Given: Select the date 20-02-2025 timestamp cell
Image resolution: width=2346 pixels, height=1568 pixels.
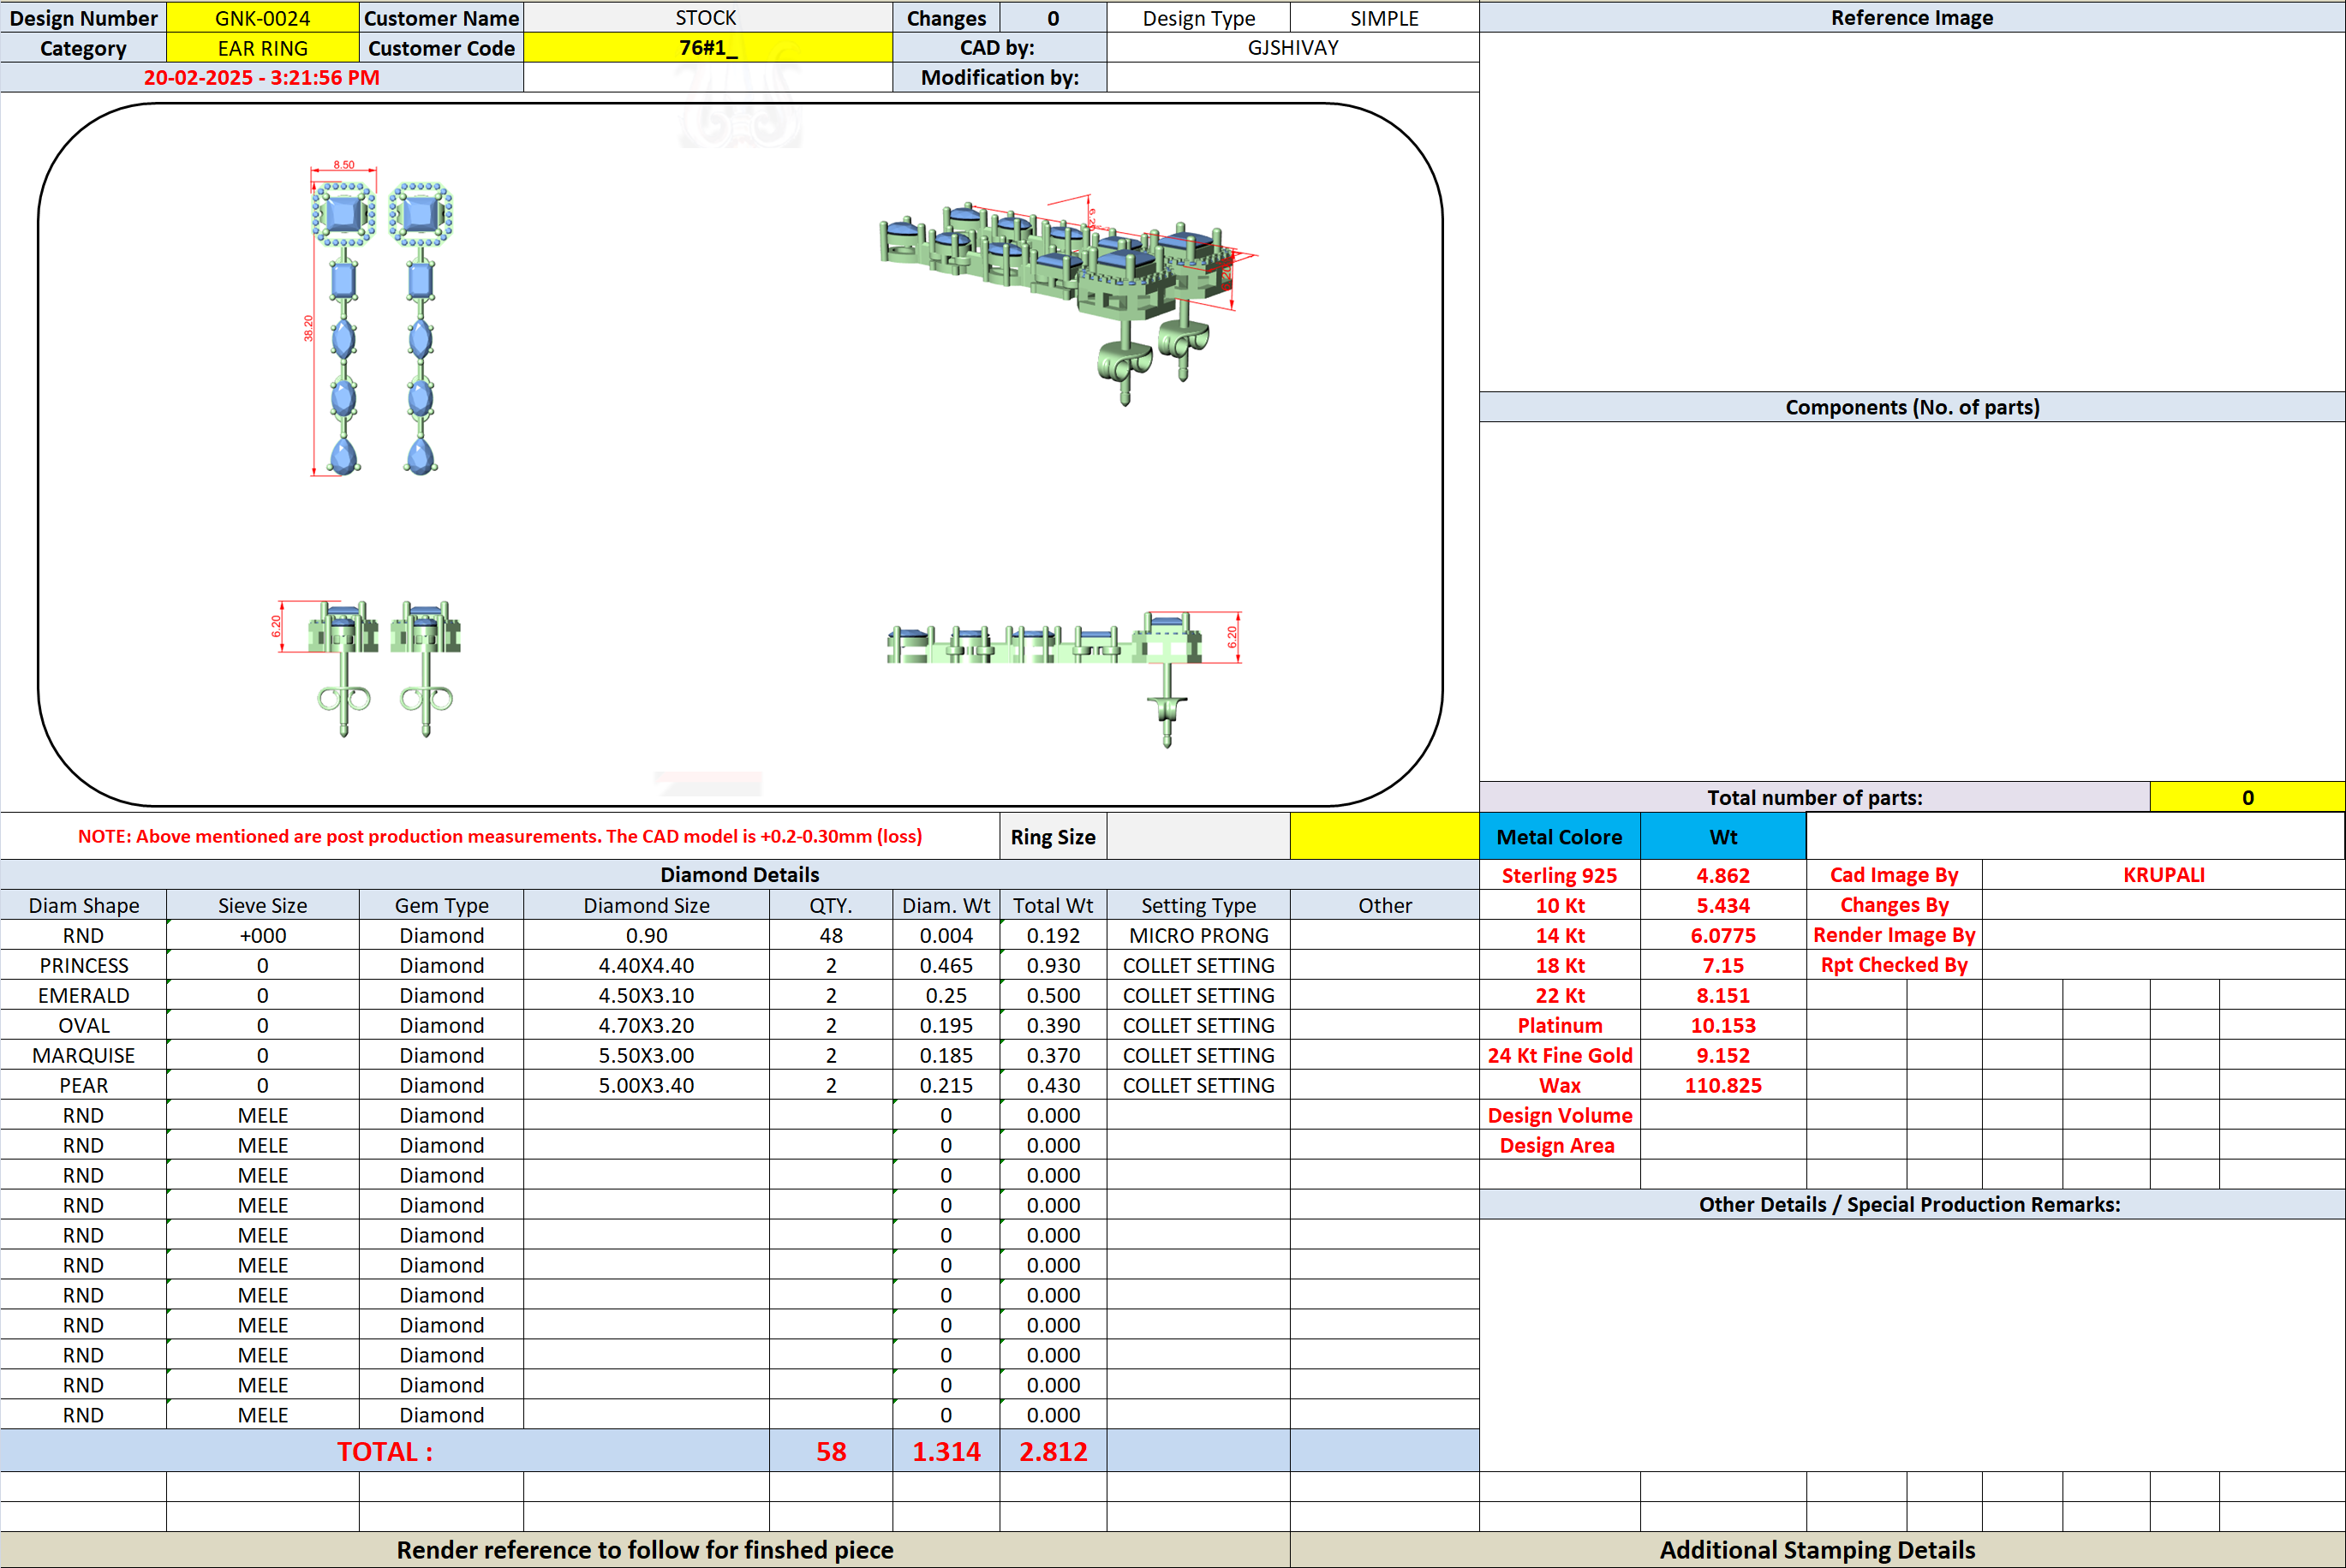Looking at the screenshot, I should pos(261,78).
